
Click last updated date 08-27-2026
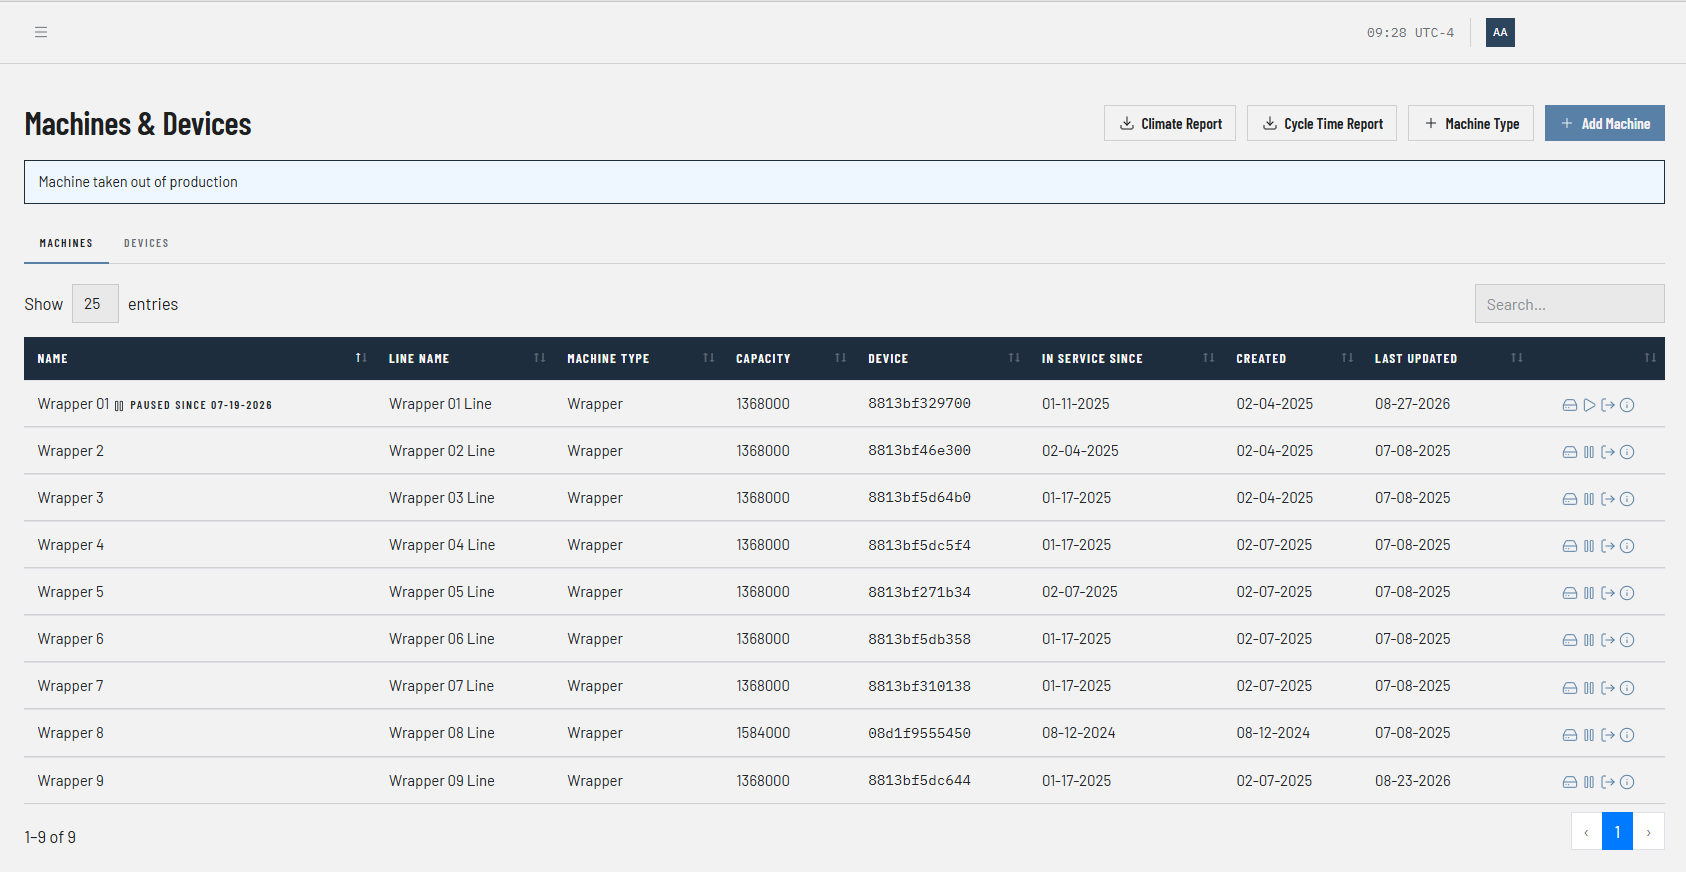click(1412, 404)
